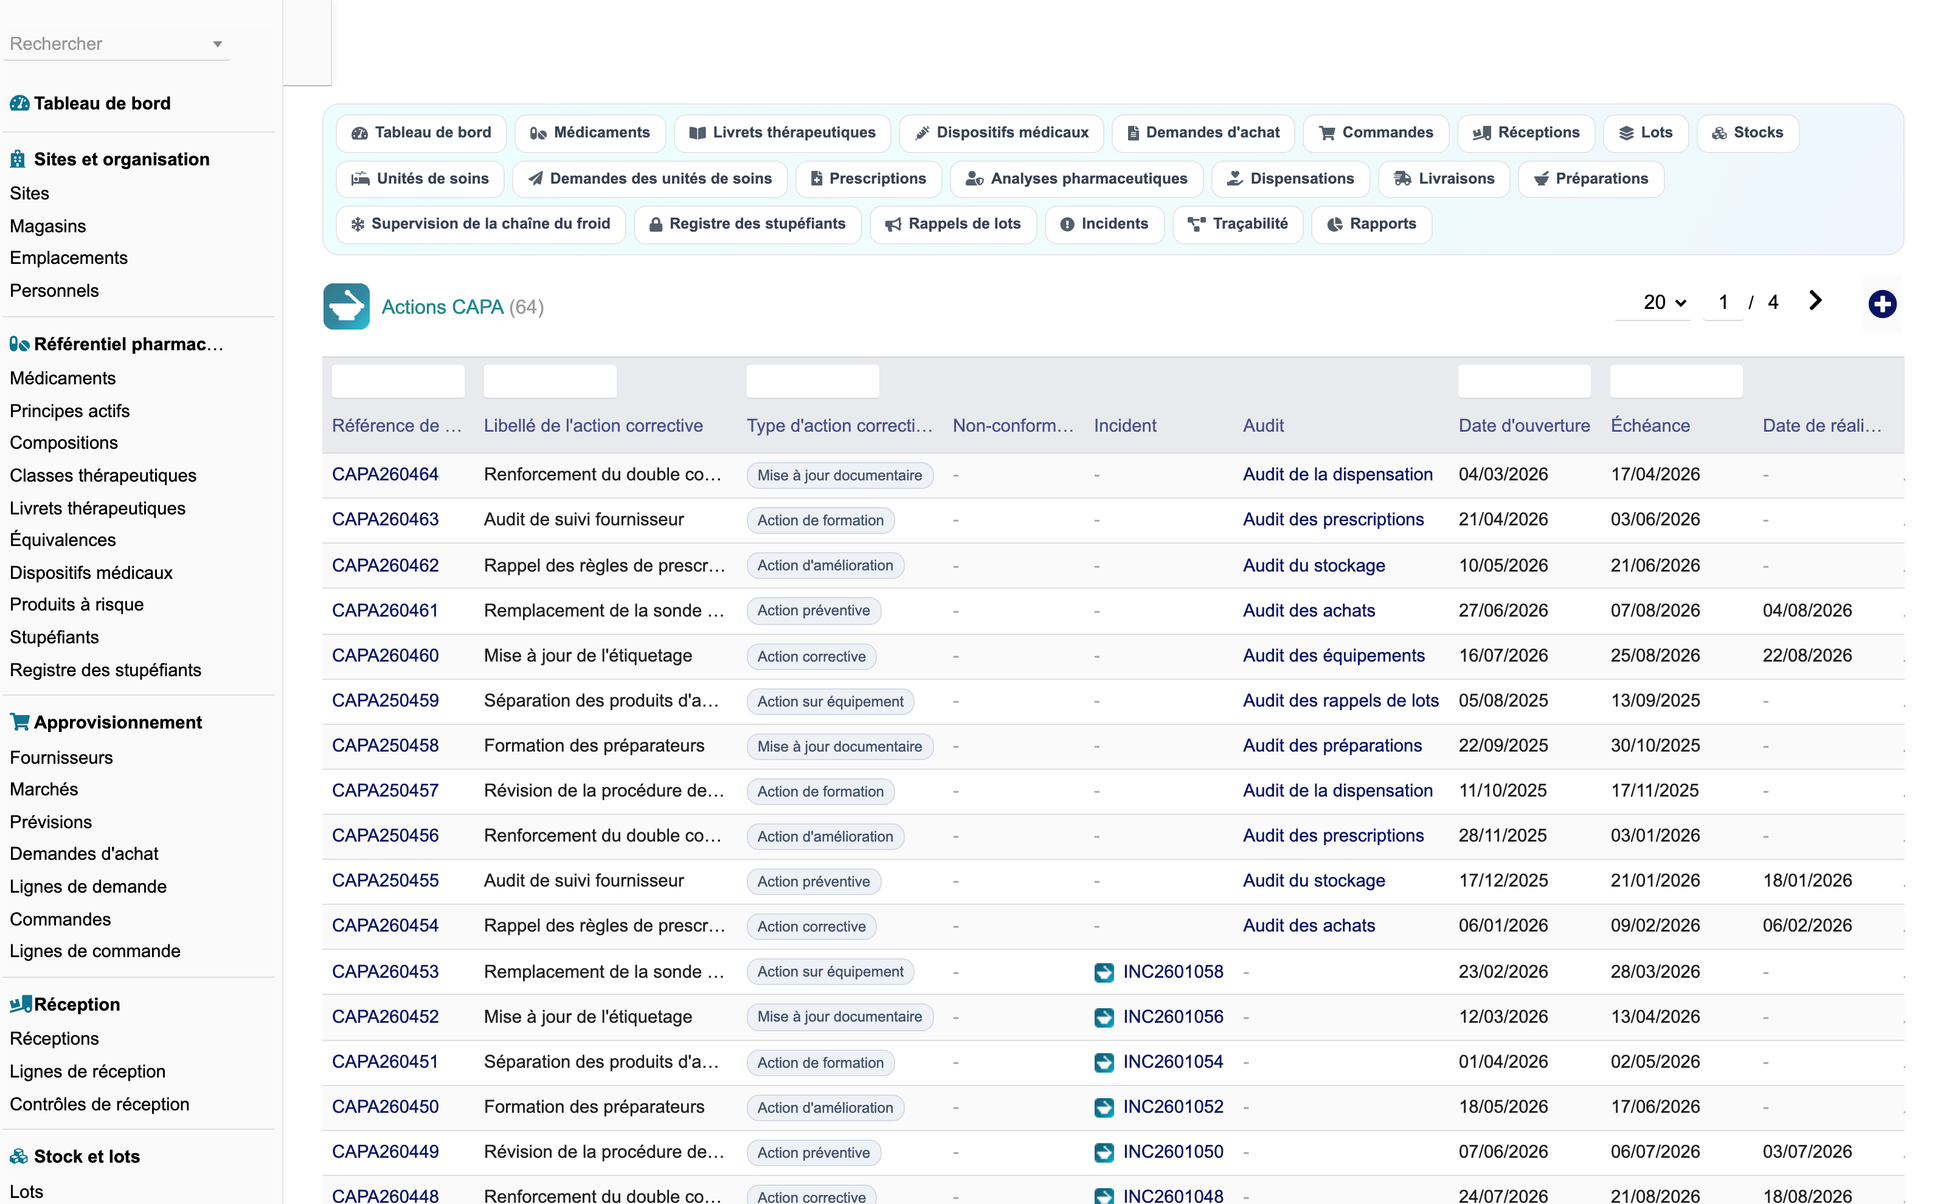1946x1204 pixels.
Task: Open Analyses pharmaceutiques shortcut
Action: coord(1076,179)
